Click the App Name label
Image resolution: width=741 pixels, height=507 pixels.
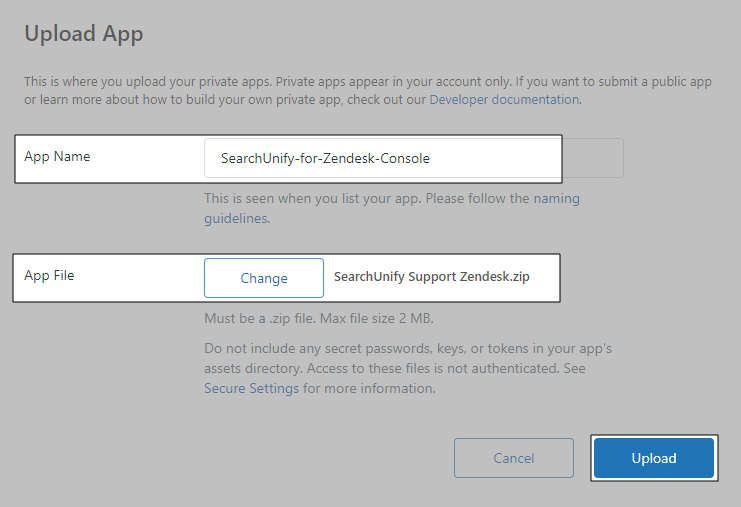[57, 156]
